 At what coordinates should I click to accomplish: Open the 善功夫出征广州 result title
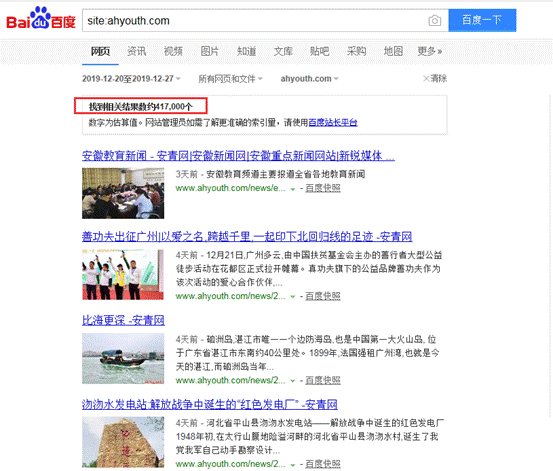pyautogui.click(x=247, y=236)
